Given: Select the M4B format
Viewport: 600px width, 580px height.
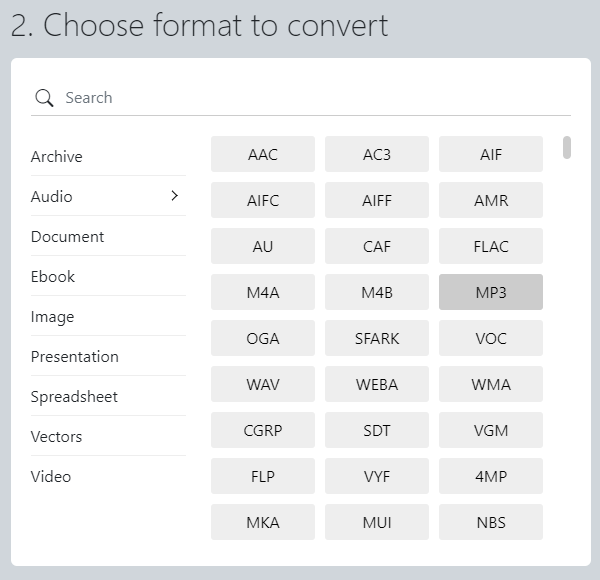Looking at the screenshot, I should [377, 292].
